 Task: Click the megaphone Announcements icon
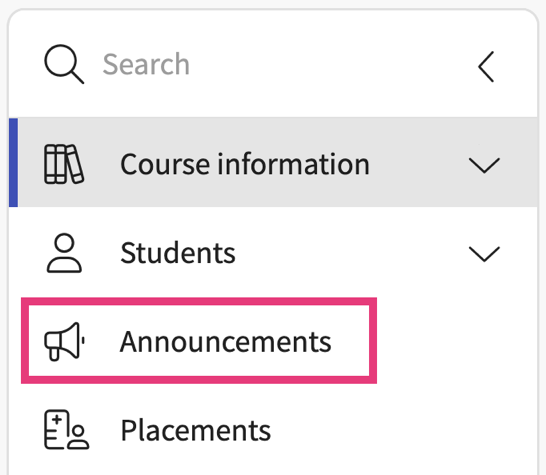64,342
